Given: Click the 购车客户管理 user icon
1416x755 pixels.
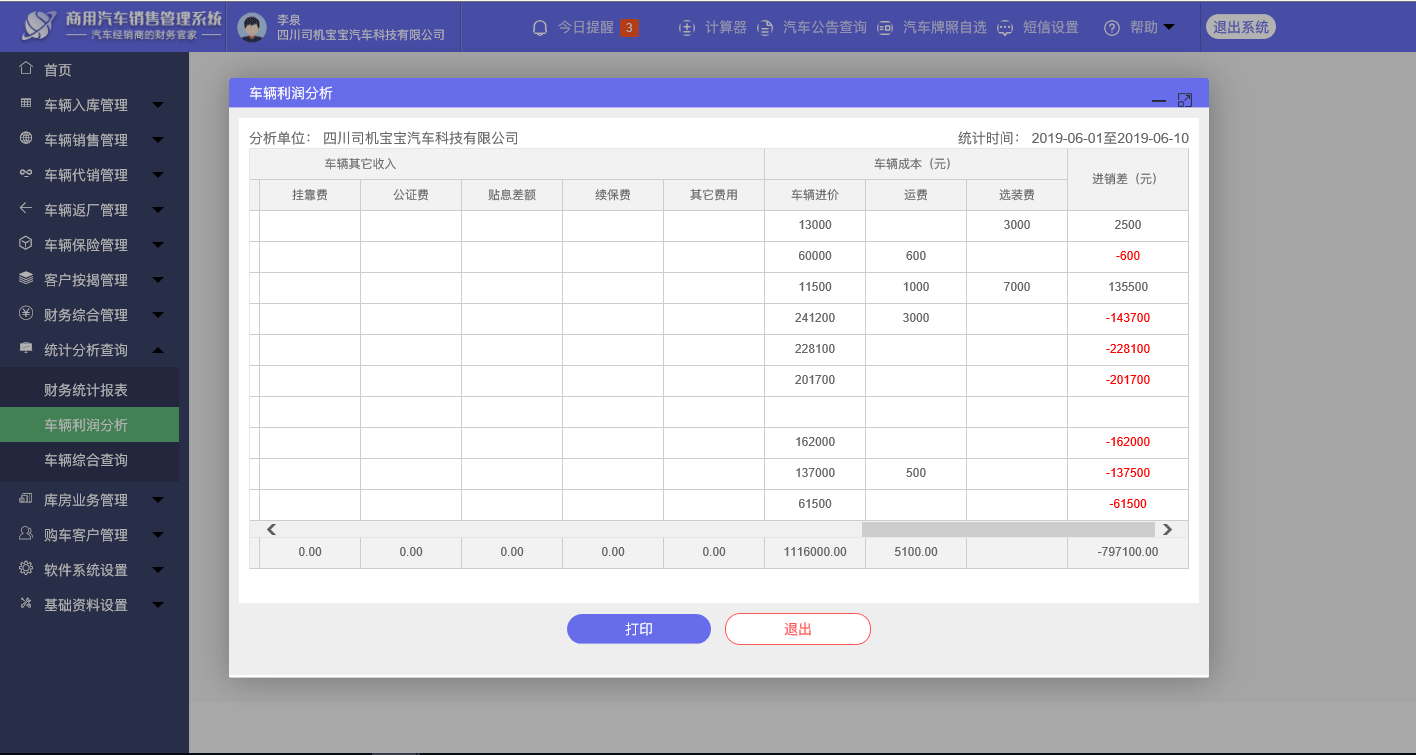Looking at the screenshot, I should tap(27, 534).
